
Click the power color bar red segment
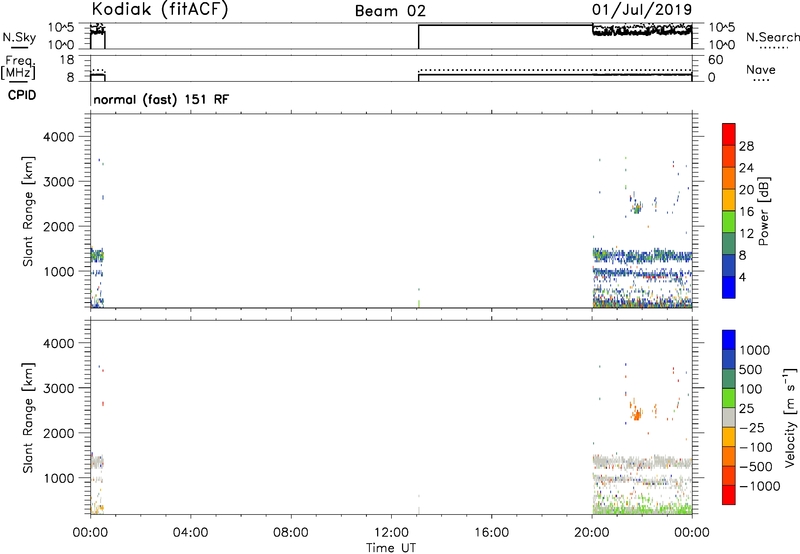(x=729, y=134)
